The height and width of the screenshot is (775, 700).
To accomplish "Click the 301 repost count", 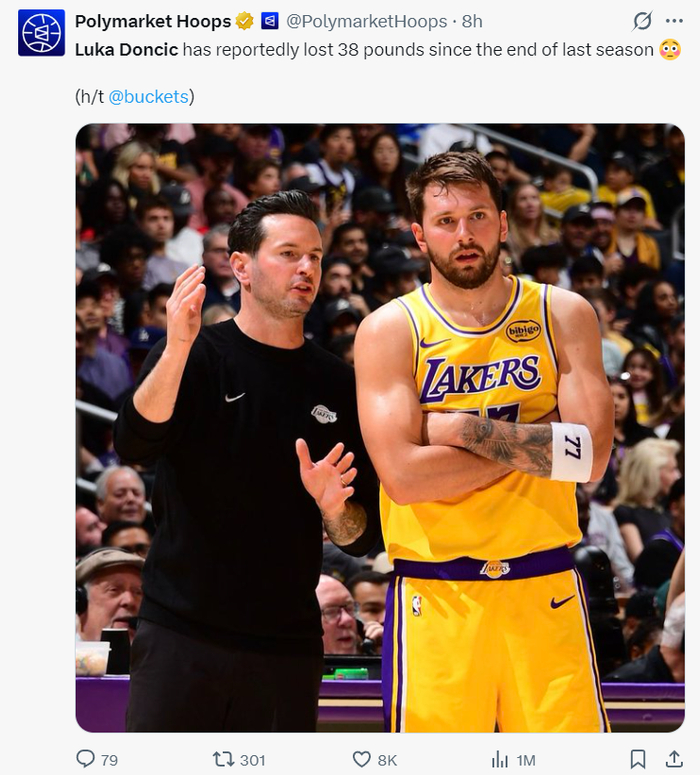I will (253, 760).
